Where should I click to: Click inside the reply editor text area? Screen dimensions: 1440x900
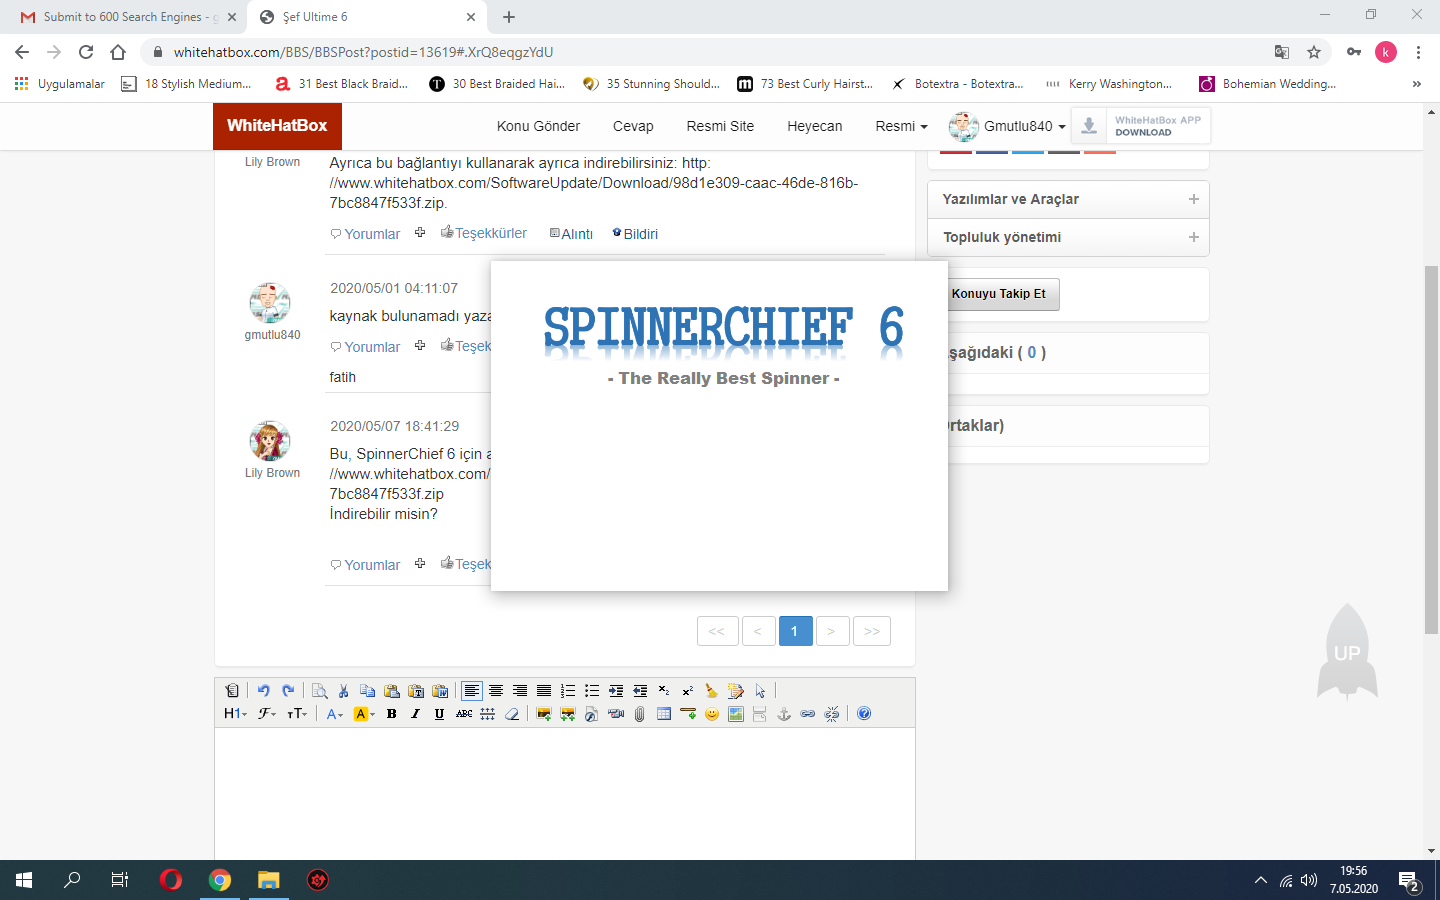tap(564, 790)
